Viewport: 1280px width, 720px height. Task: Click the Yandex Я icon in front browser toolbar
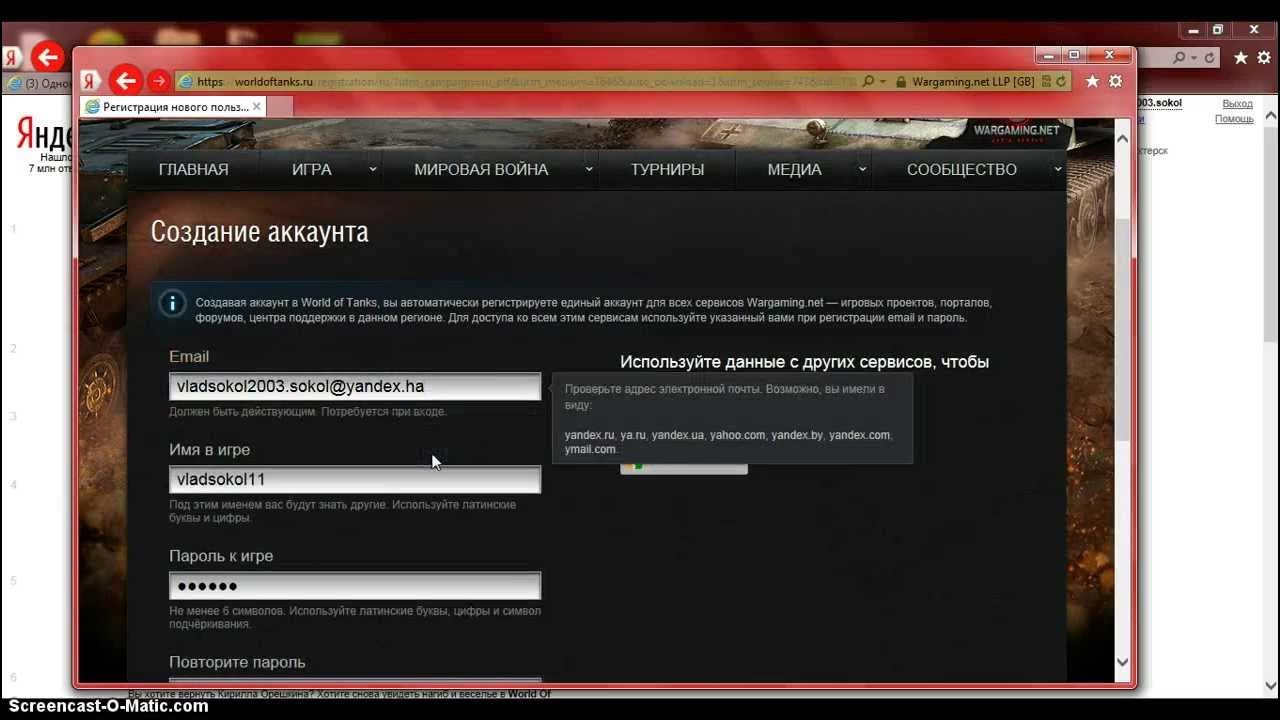point(90,81)
